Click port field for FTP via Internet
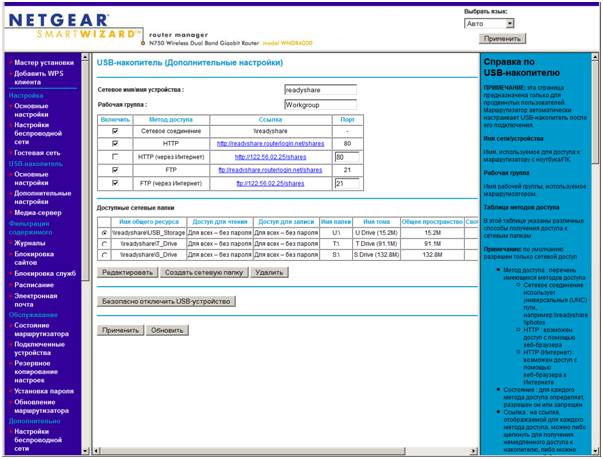 [x=347, y=183]
